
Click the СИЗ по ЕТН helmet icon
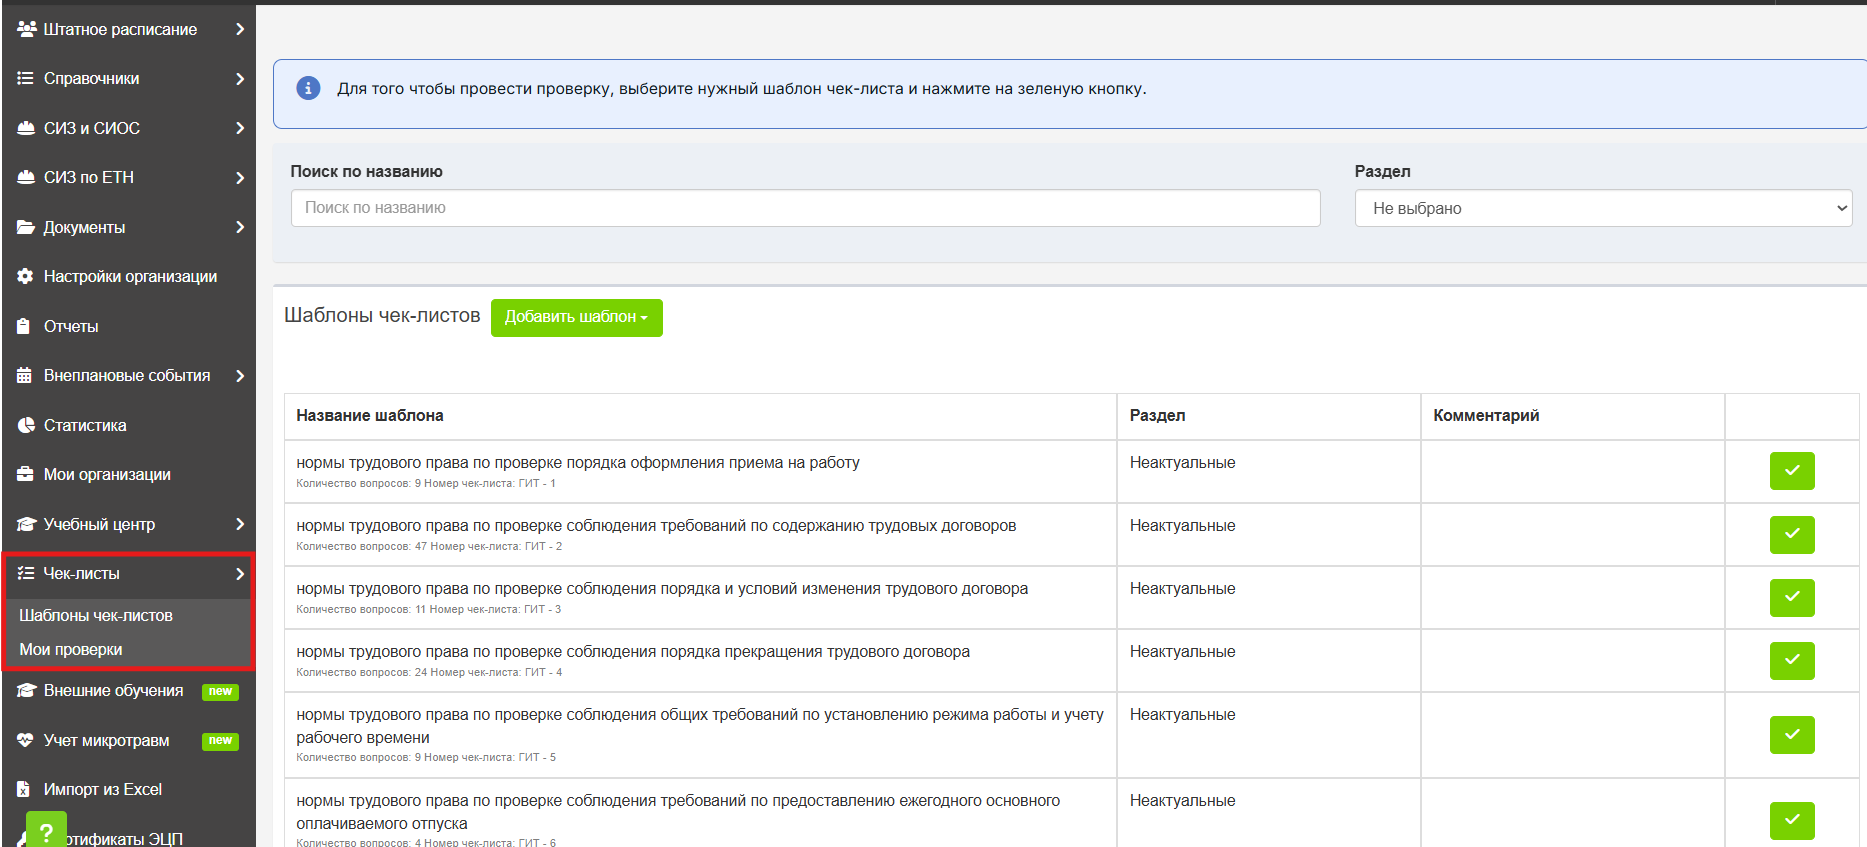click(x=26, y=177)
